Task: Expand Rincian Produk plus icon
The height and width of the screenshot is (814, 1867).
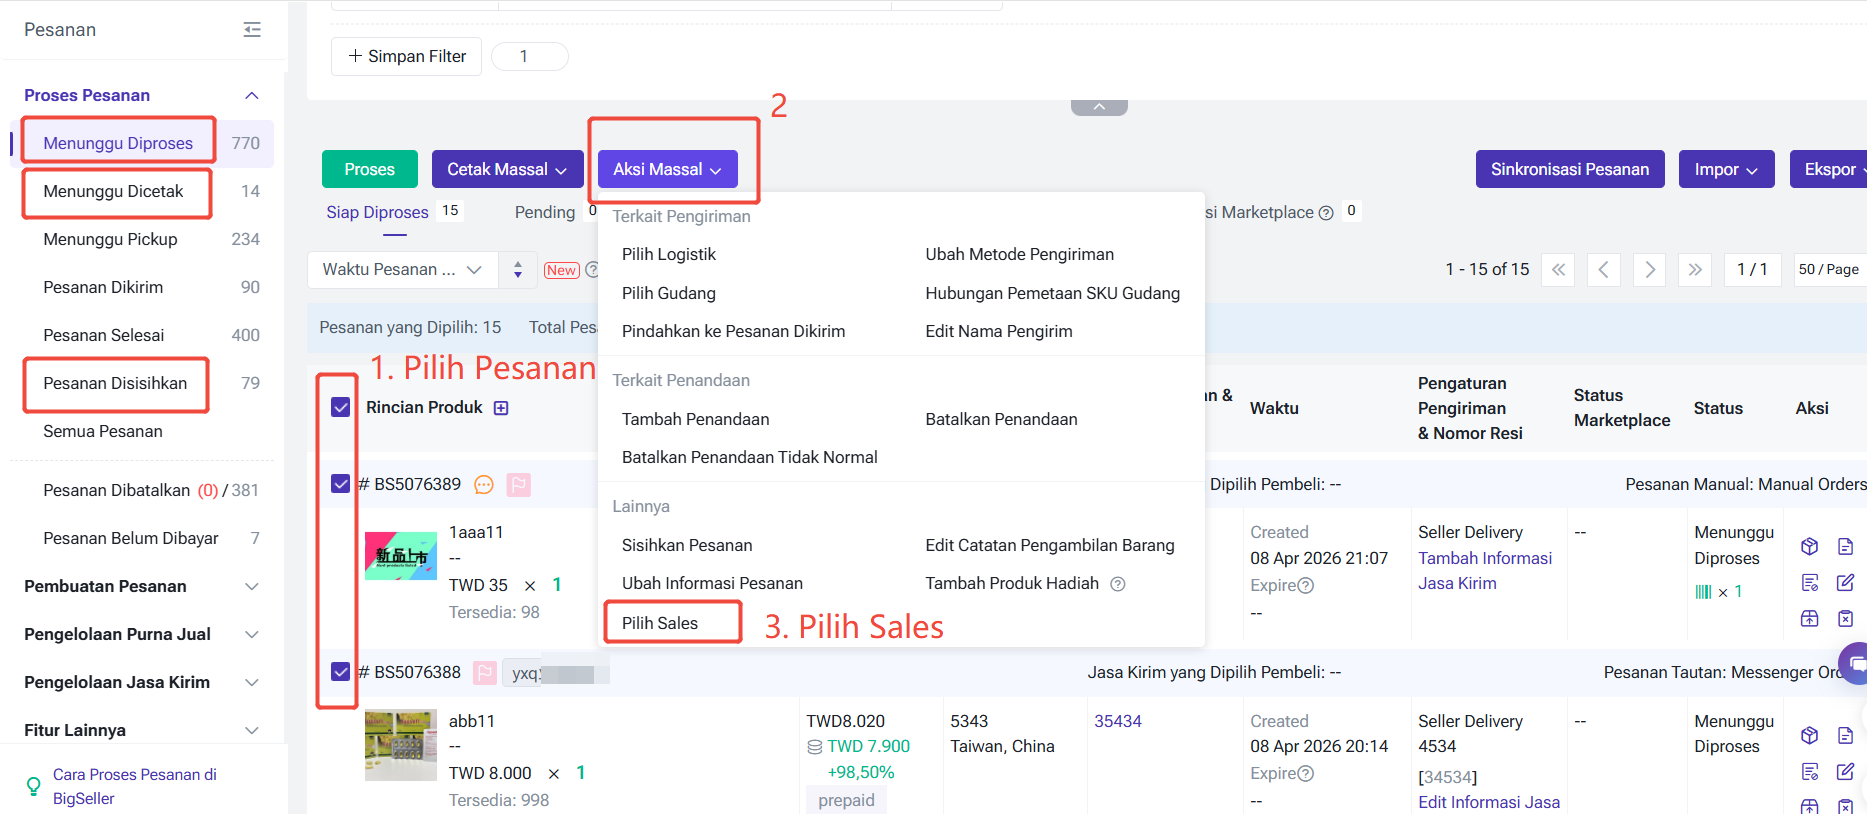Action: 501,408
